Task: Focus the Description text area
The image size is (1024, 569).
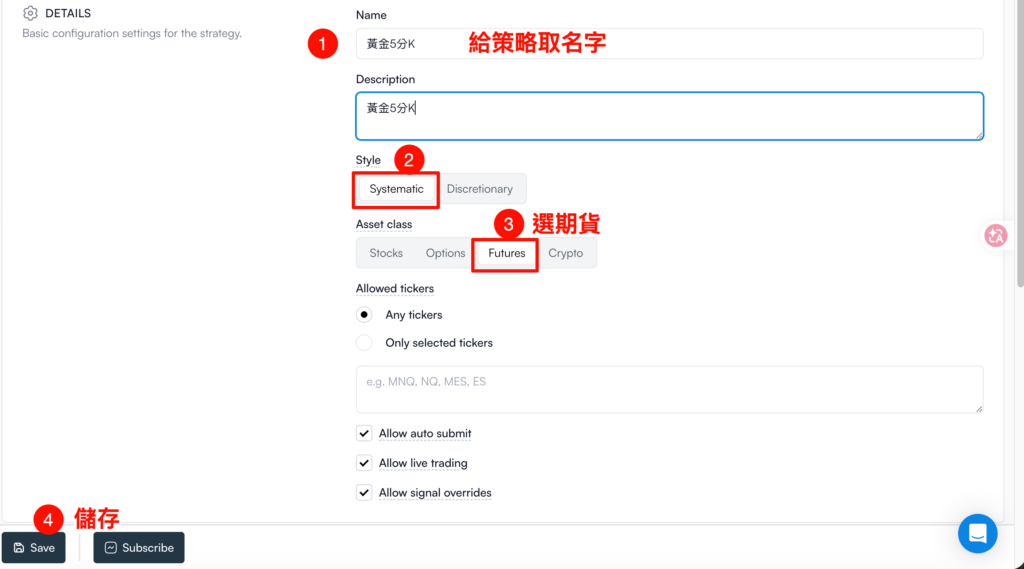Action: pos(669,116)
